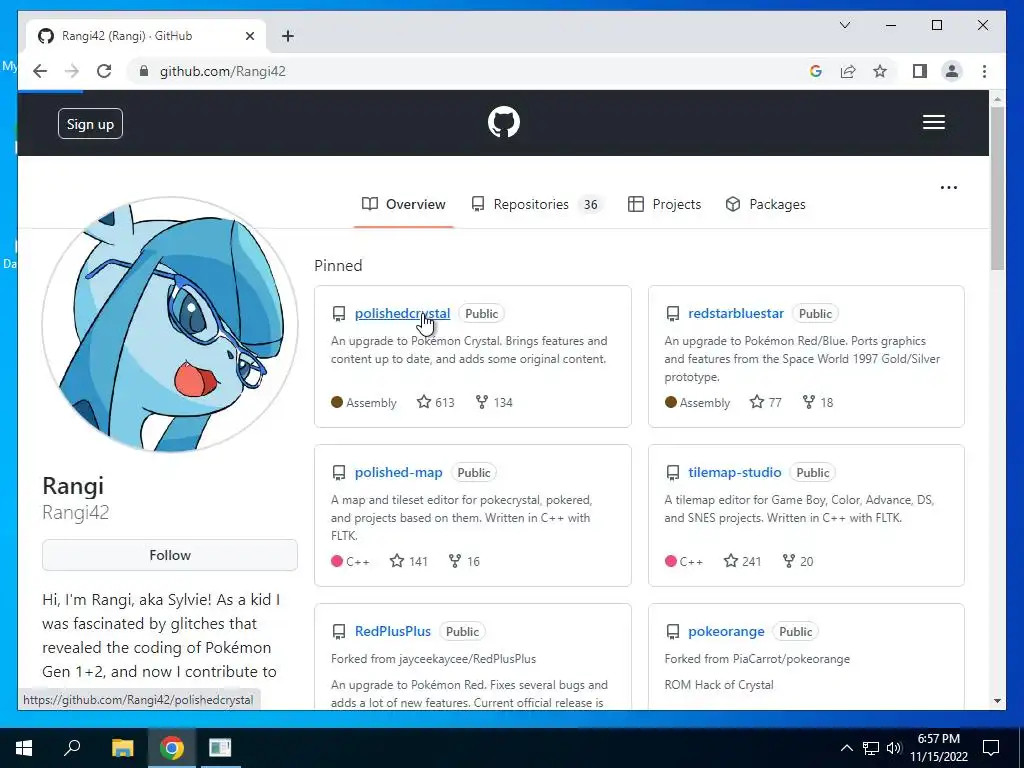Click the repositories count badge 36
The height and width of the screenshot is (768, 1024).
pyautogui.click(x=590, y=204)
